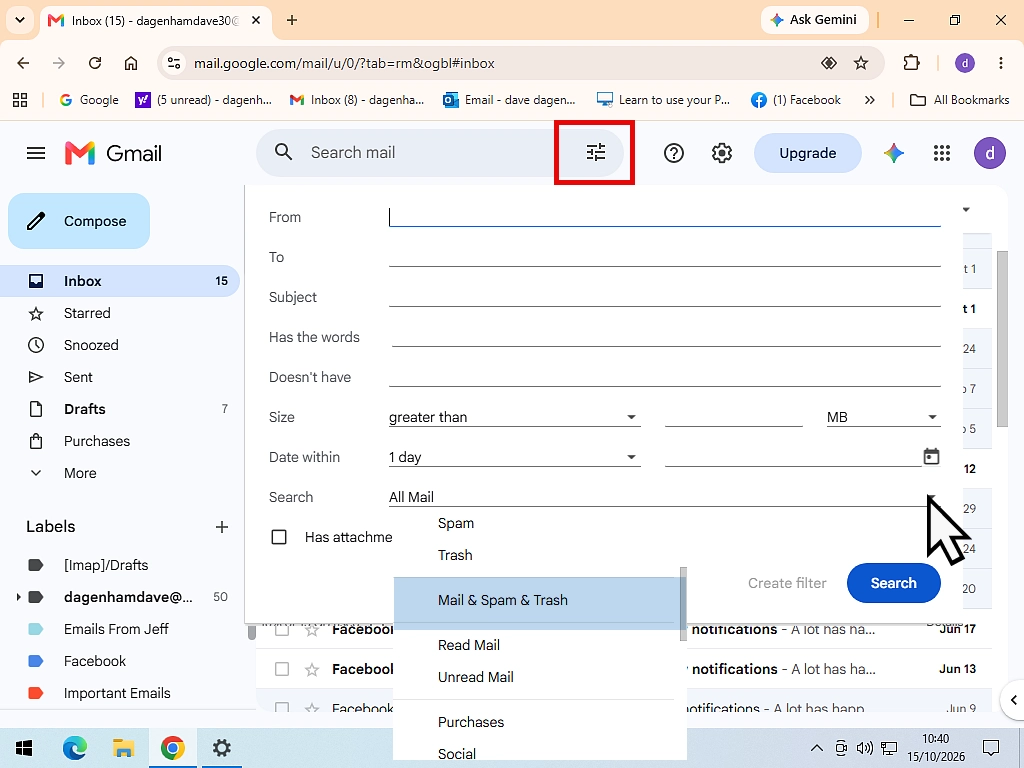The image size is (1024, 768).
Task: Open Windows Settings from the taskbar
Action: pos(222,748)
